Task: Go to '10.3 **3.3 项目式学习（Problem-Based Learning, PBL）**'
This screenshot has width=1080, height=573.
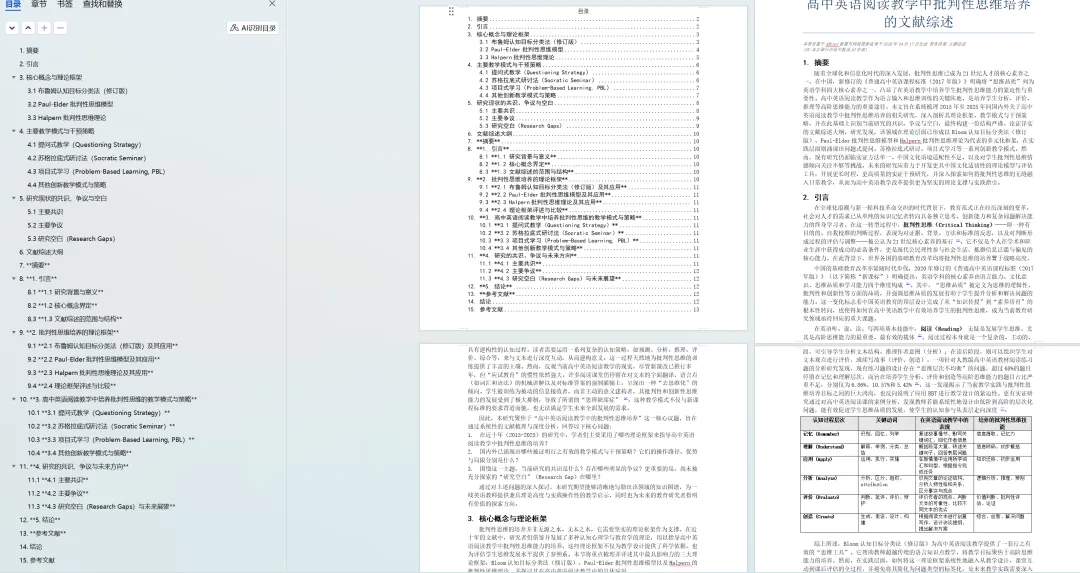Action: (x=110, y=439)
